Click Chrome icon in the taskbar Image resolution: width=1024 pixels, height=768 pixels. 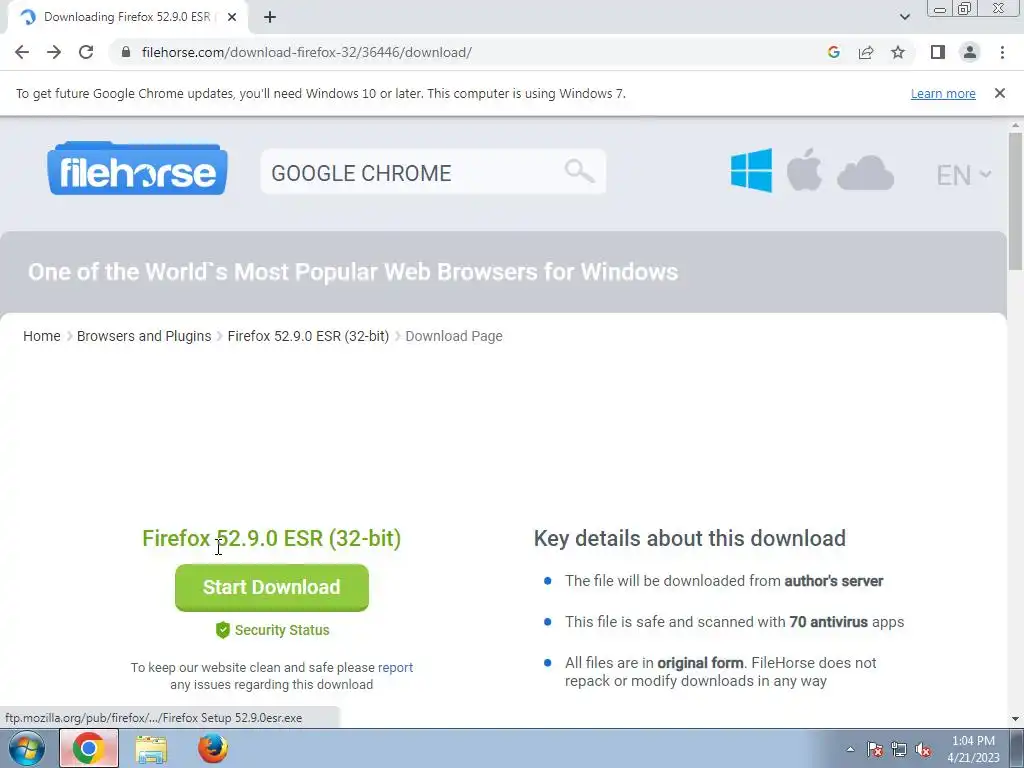pyautogui.click(x=89, y=748)
